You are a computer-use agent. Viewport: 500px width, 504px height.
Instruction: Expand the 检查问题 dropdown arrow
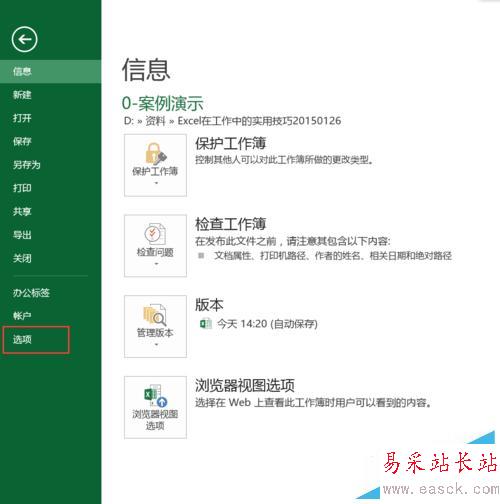coord(156,264)
